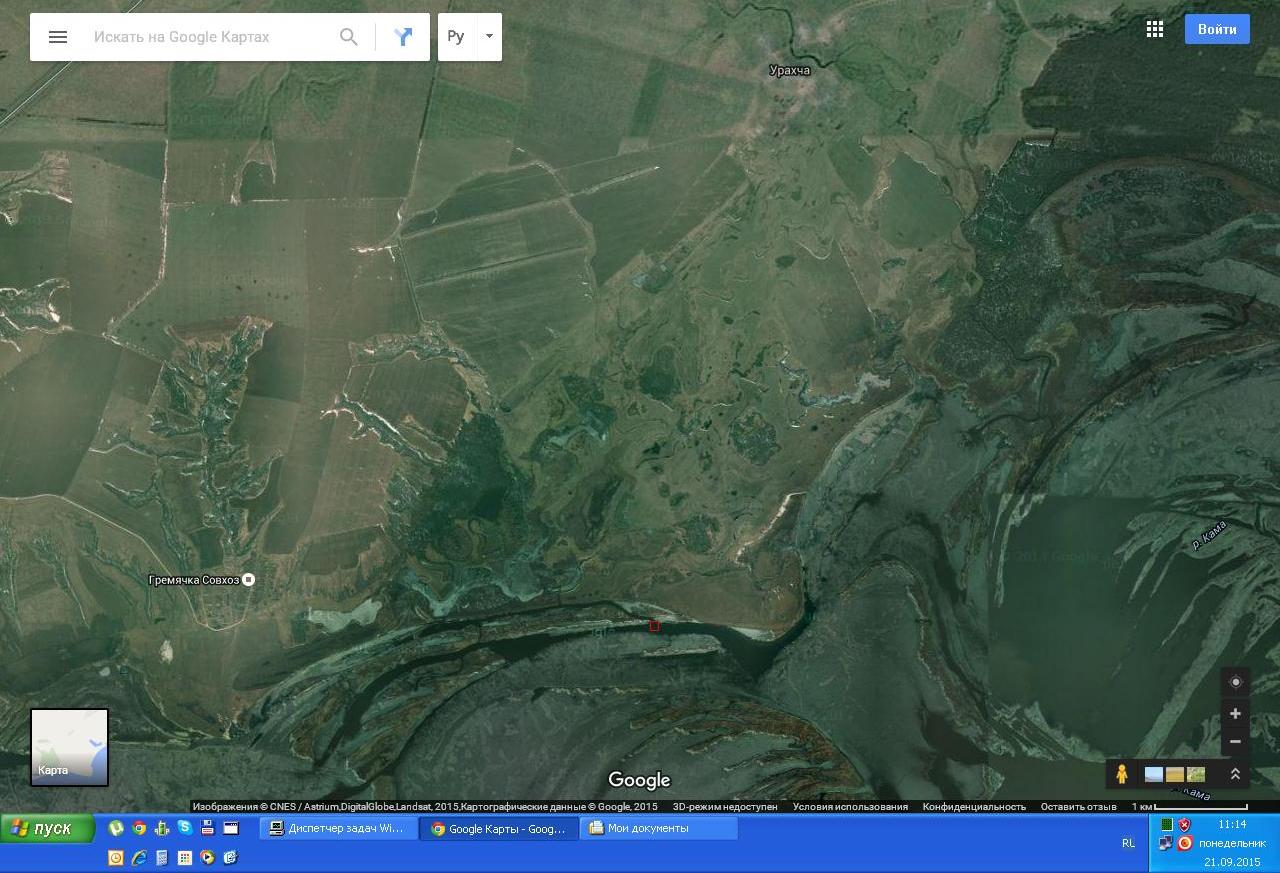Open the Google apps grid
The image size is (1280, 873).
1154,29
